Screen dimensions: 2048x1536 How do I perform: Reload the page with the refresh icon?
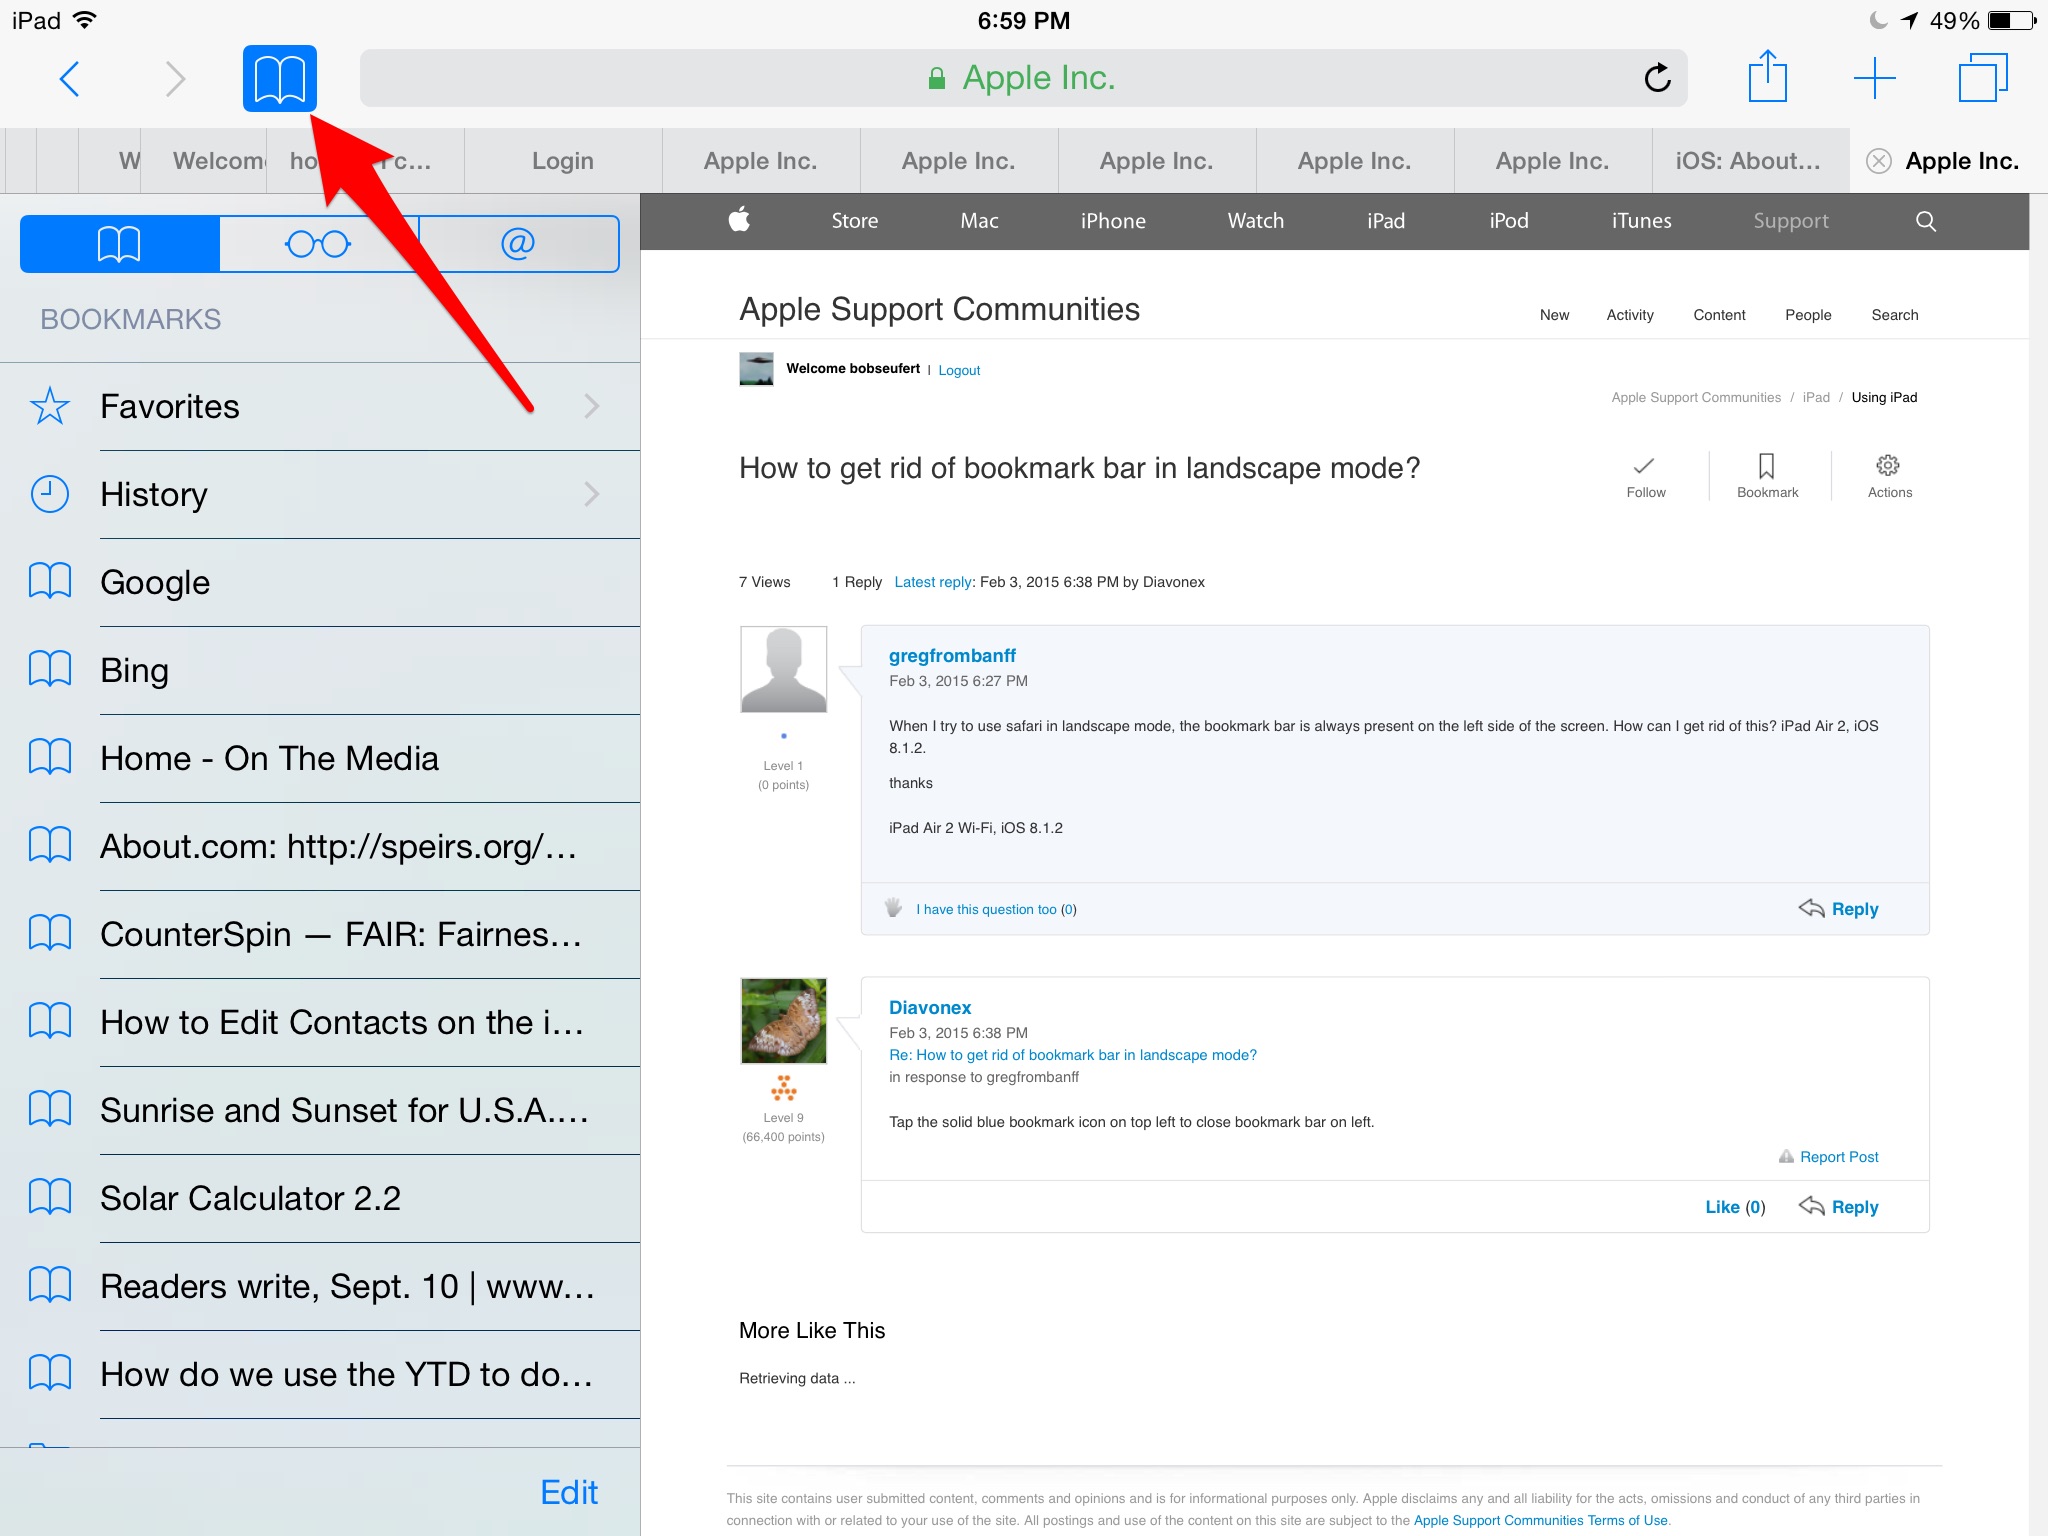point(1657,78)
